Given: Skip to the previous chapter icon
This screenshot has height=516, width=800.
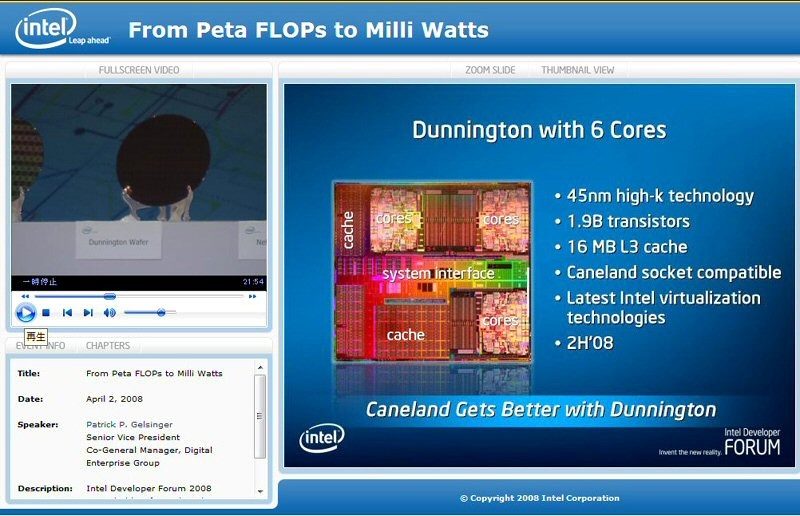Looking at the screenshot, I should coord(67,312).
